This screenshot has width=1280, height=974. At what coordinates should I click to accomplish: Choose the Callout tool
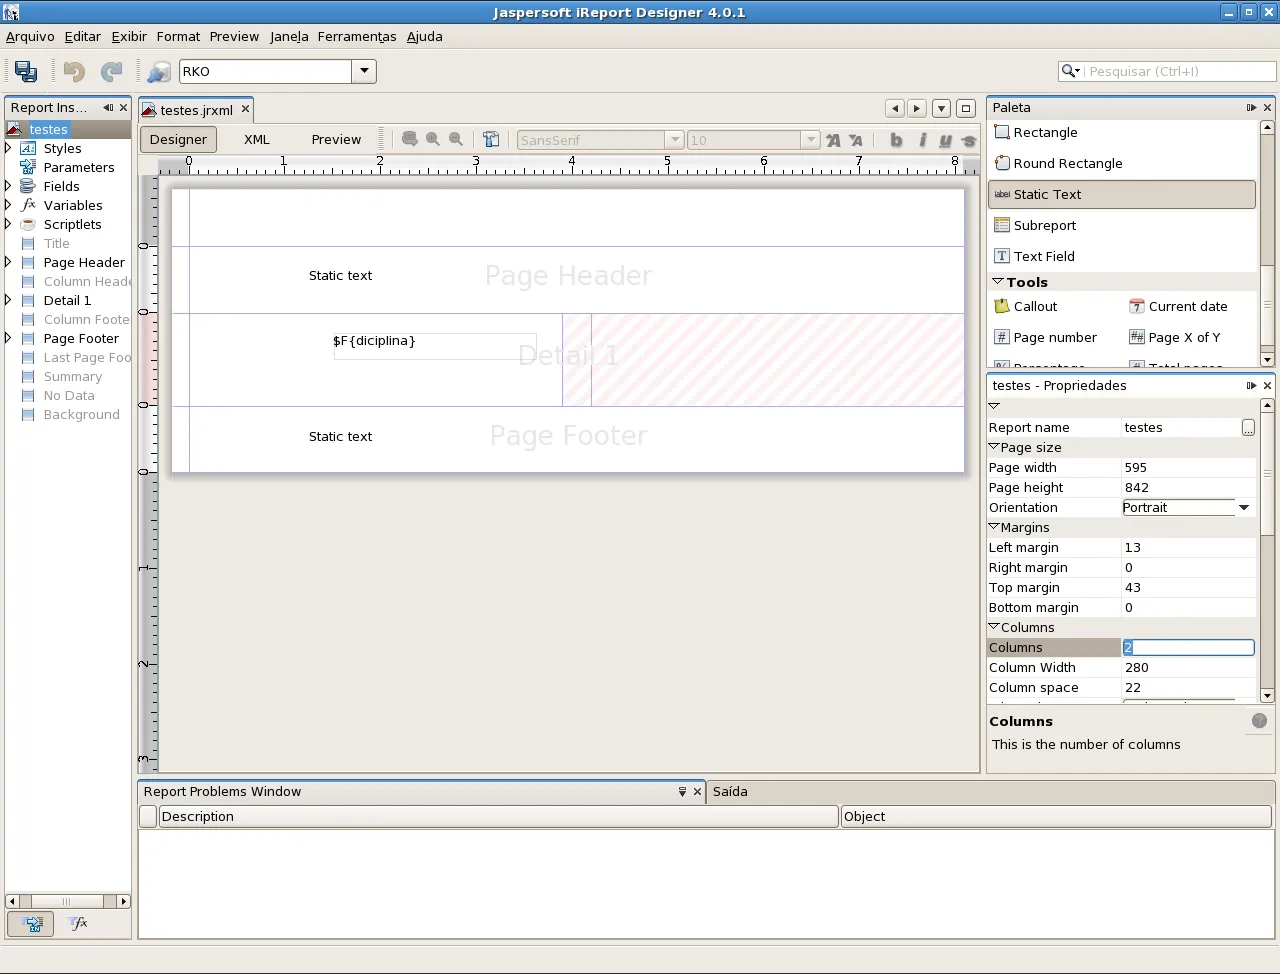(1035, 306)
